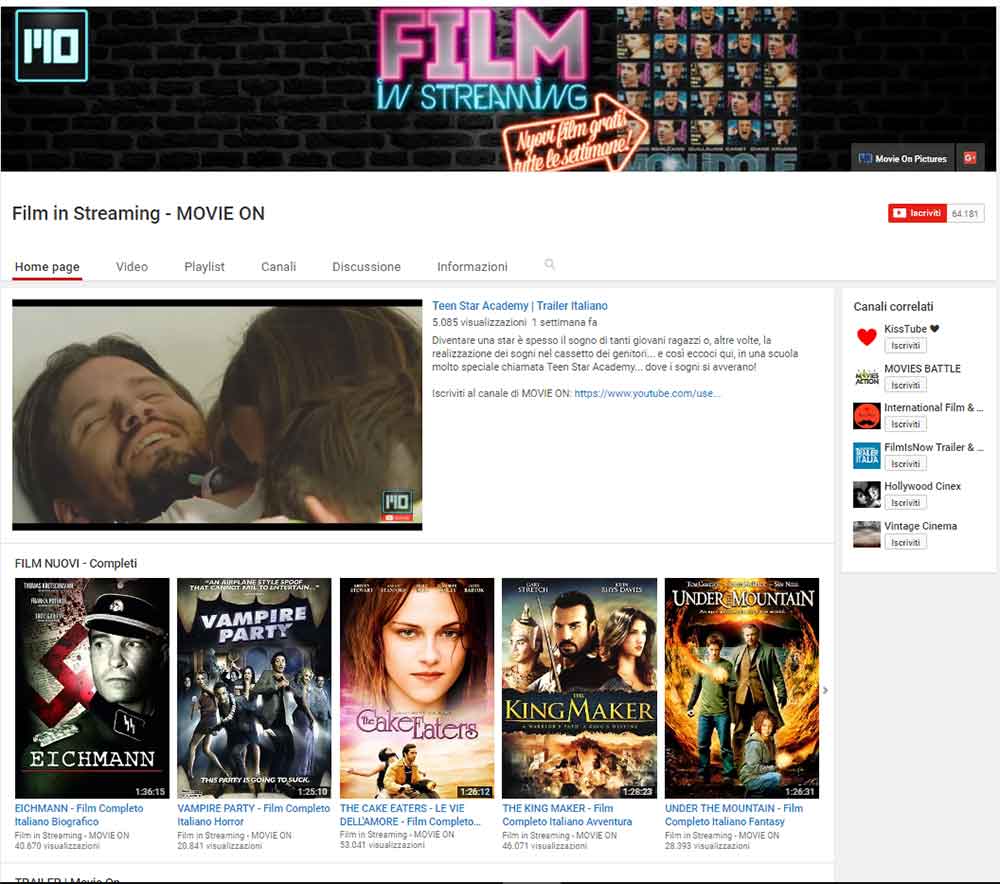
Task: Subscribe to FilmIsNow Trailer channel
Action: pos(906,464)
